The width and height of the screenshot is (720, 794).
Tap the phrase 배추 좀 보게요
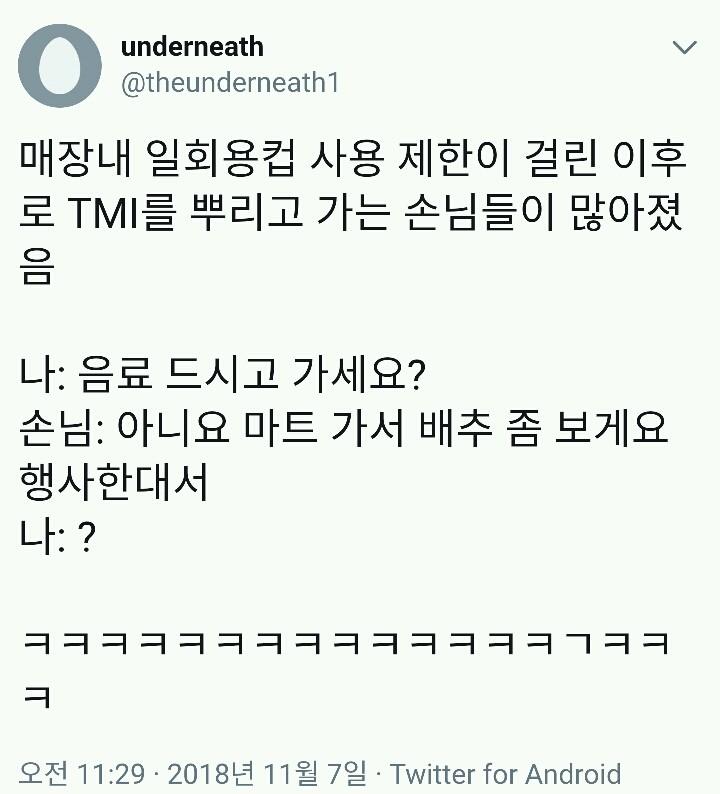pos(543,429)
